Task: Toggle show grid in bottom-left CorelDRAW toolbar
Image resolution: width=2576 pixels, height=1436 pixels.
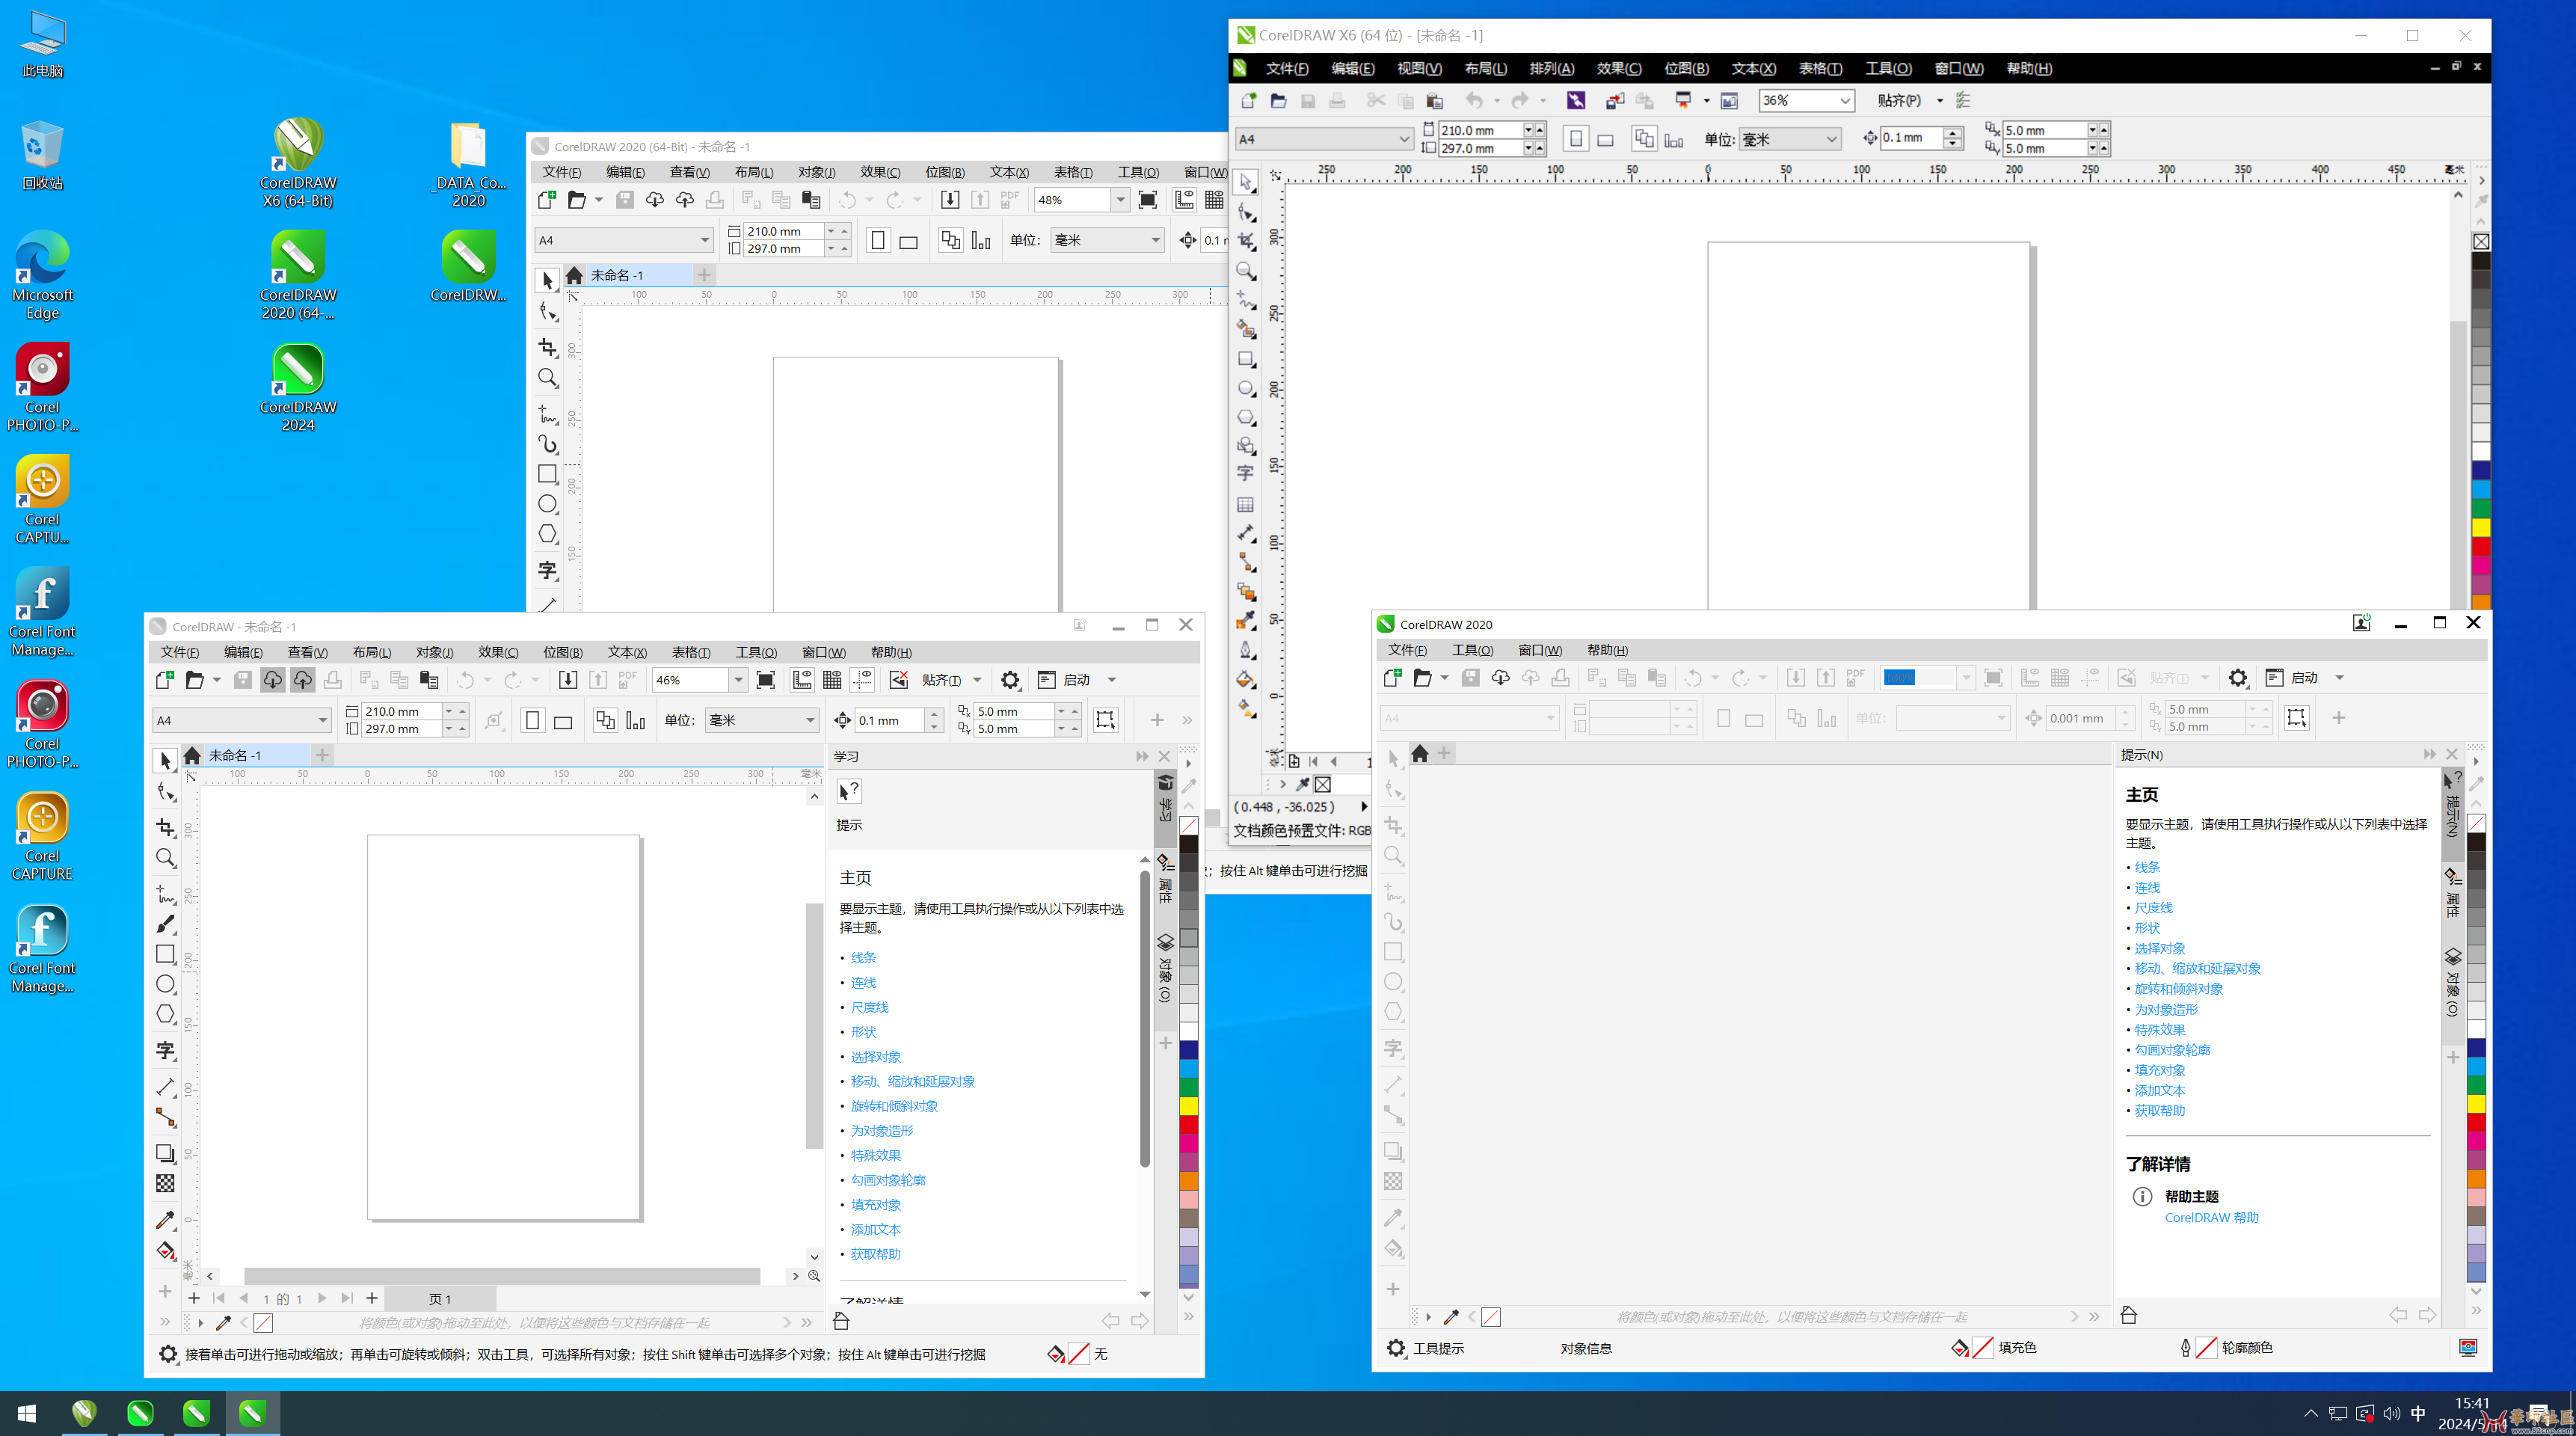Action: (x=831, y=680)
